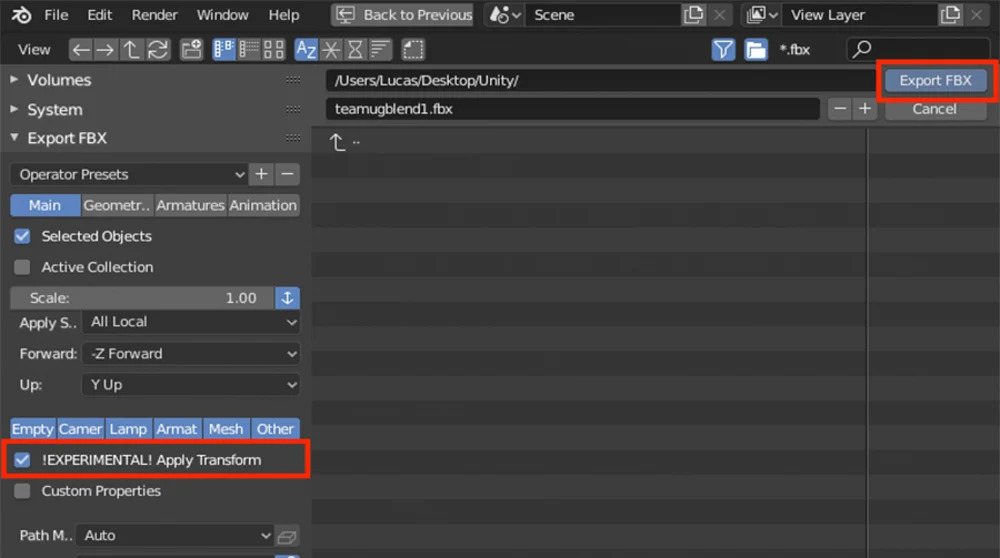Toggle the Other object type
This screenshot has height=558, width=1000.
(276, 429)
